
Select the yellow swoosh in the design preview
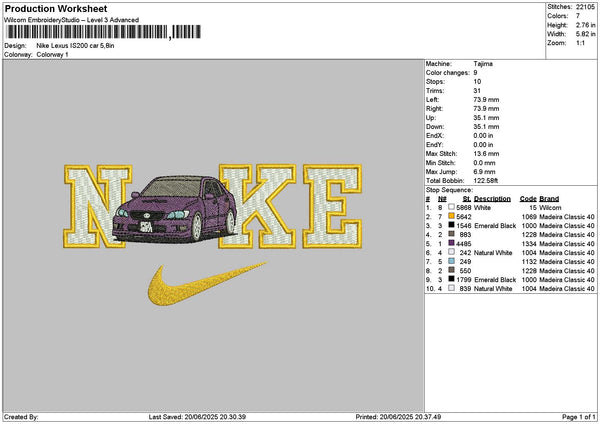(207, 284)
